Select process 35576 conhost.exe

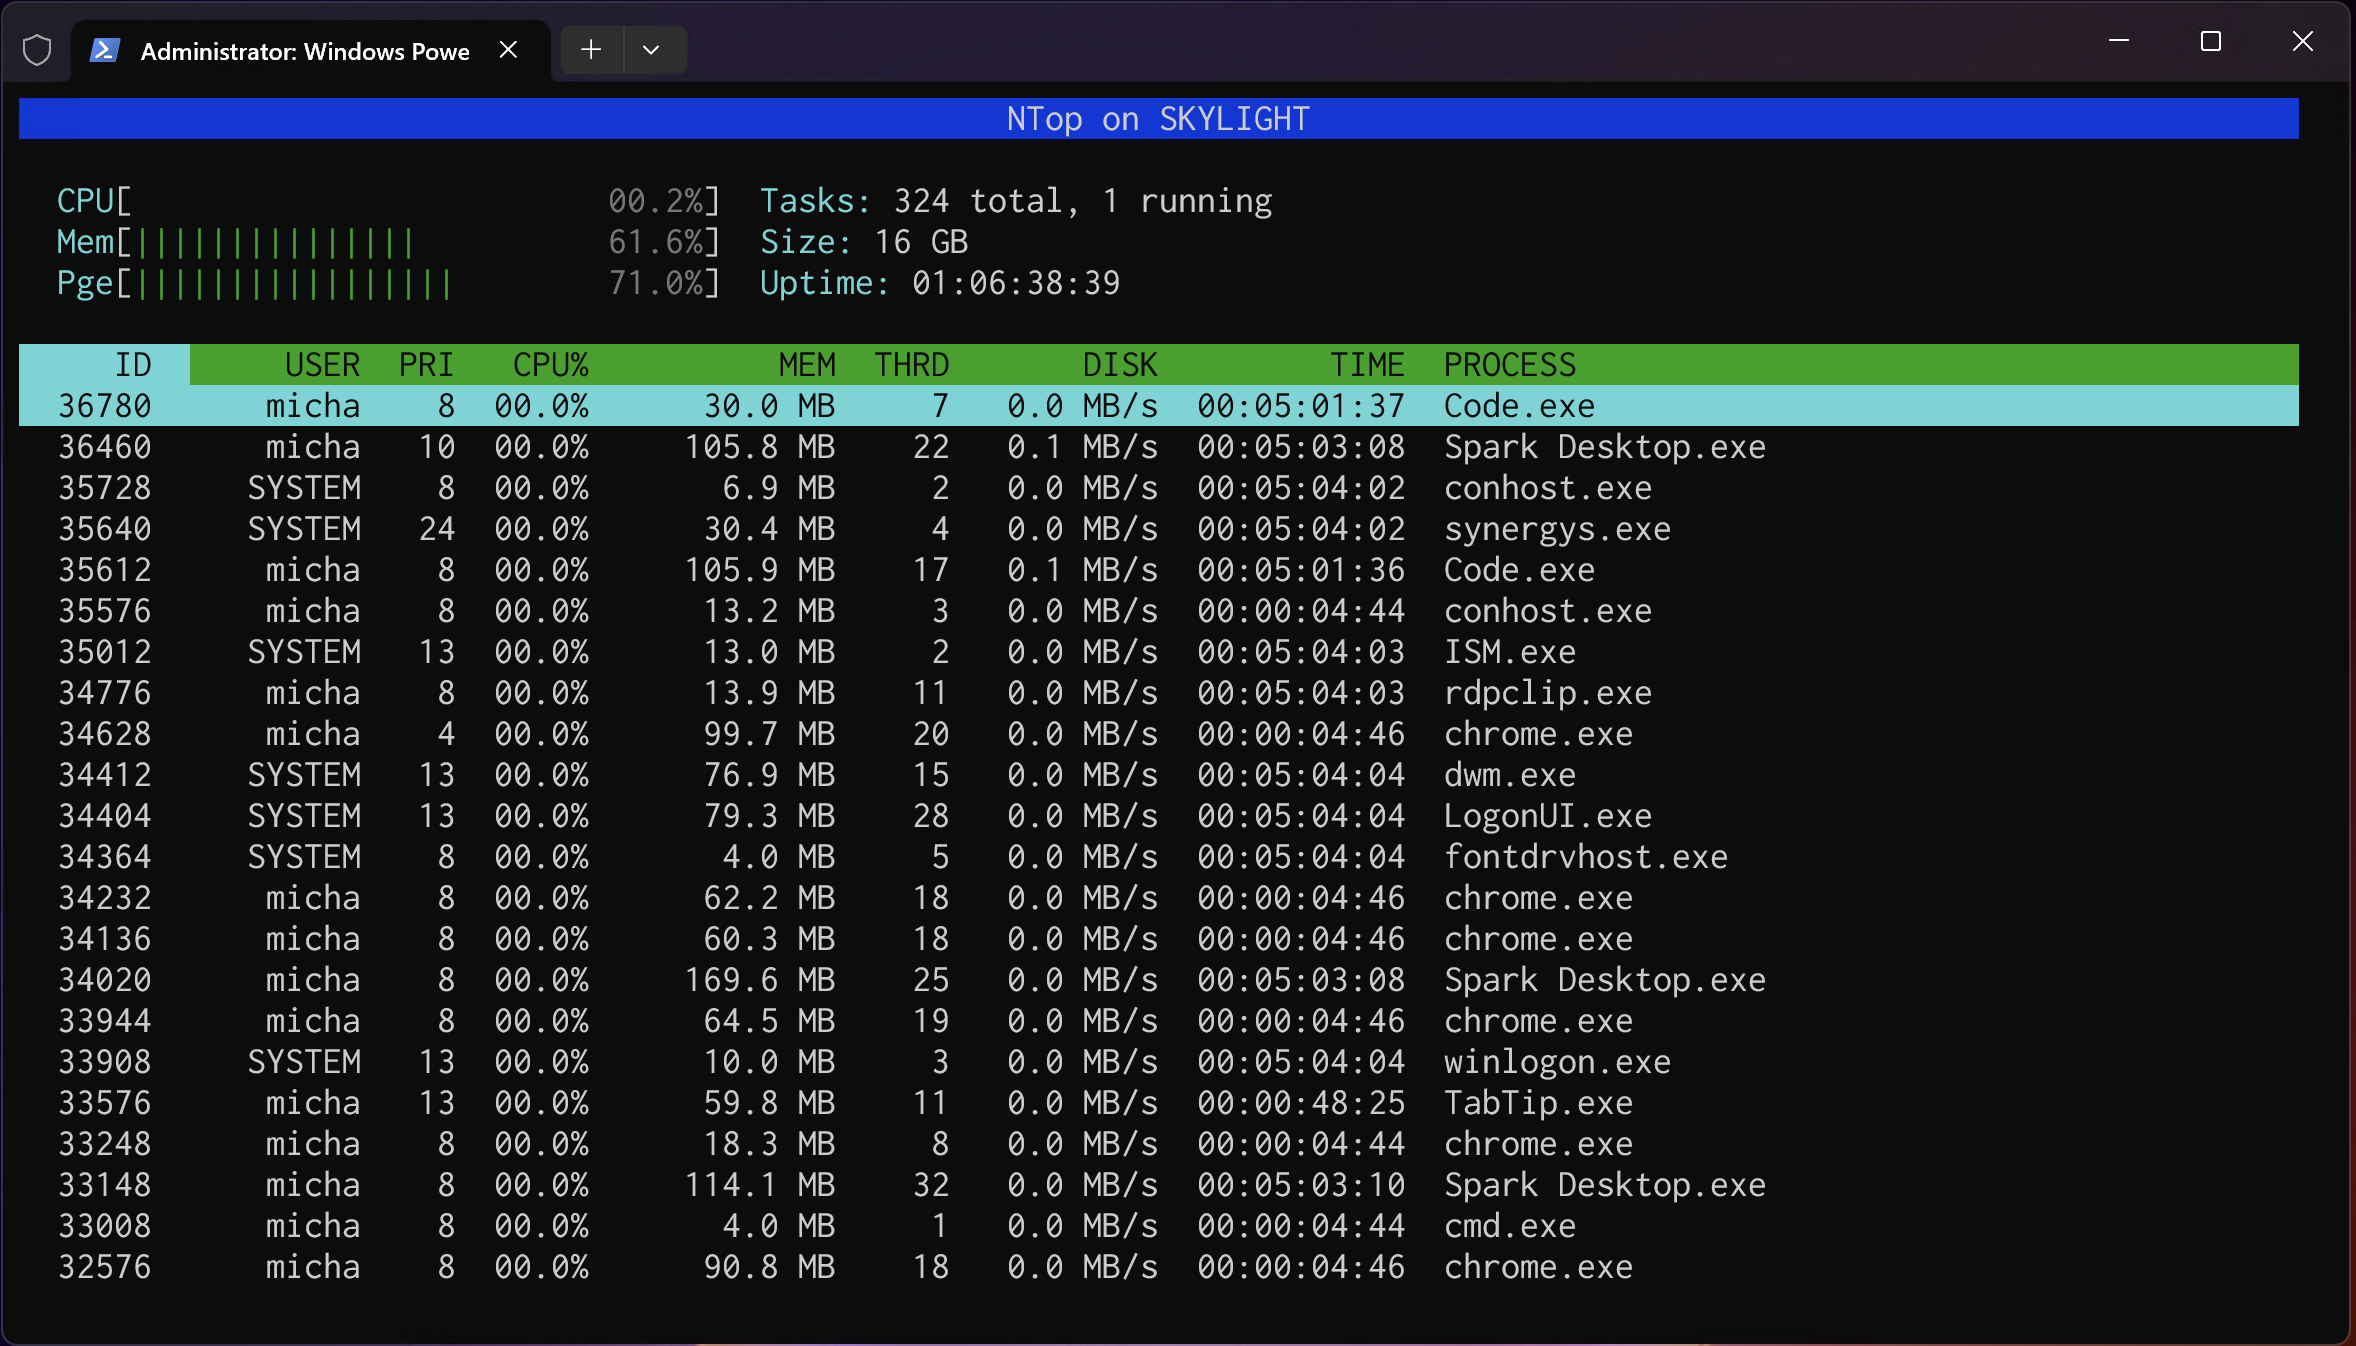pos(1158,611)
